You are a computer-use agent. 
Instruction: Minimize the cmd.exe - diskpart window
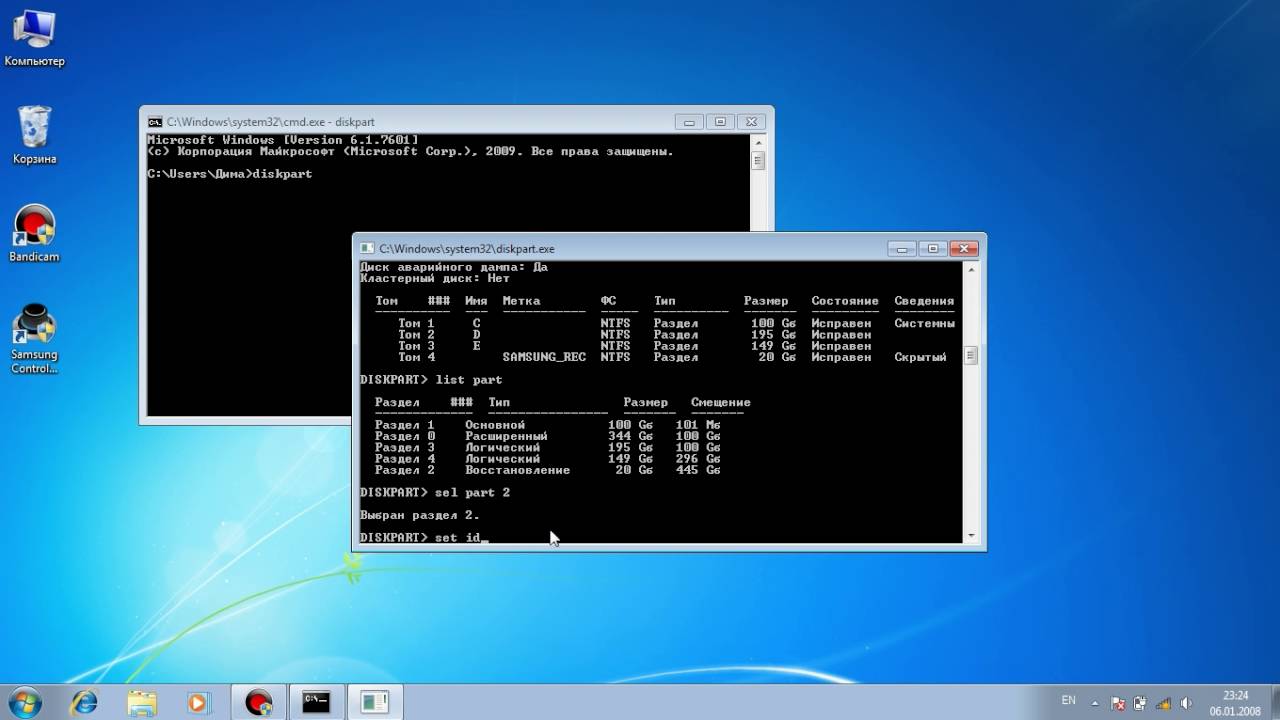[689, 121]
